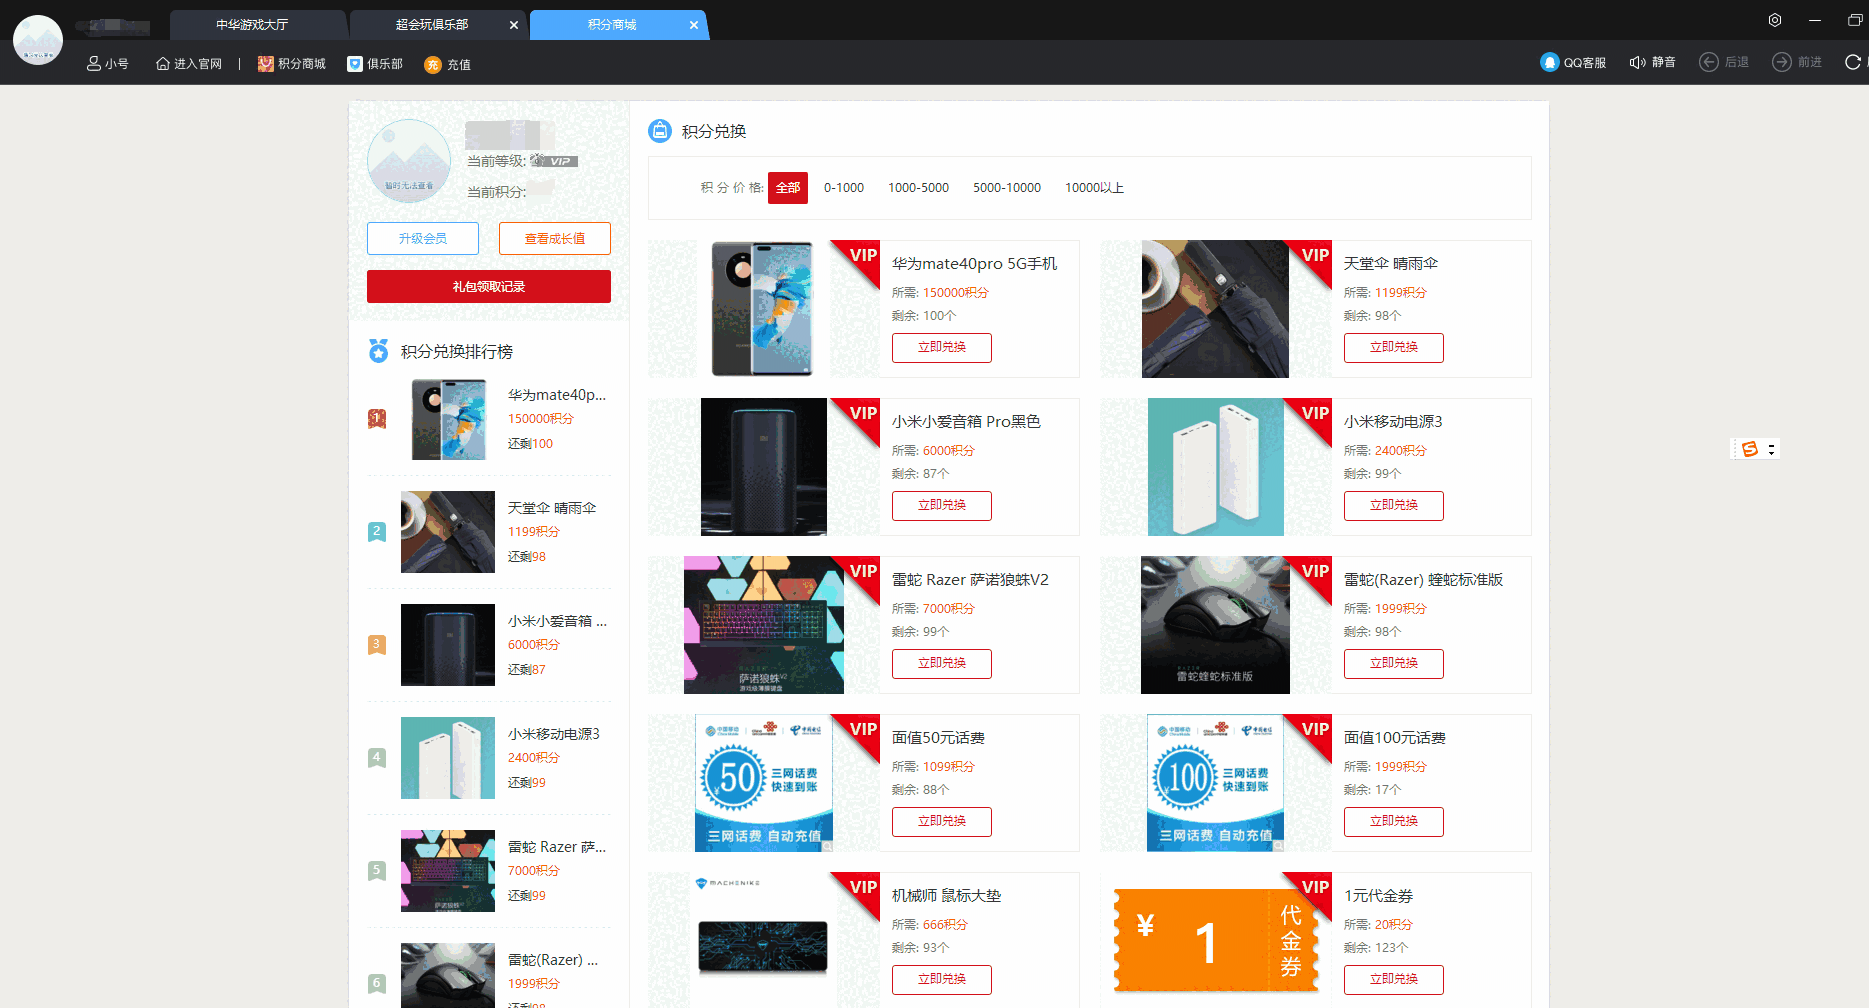Redeem the 天堂伞 晴雨伞

[1394, 348]
